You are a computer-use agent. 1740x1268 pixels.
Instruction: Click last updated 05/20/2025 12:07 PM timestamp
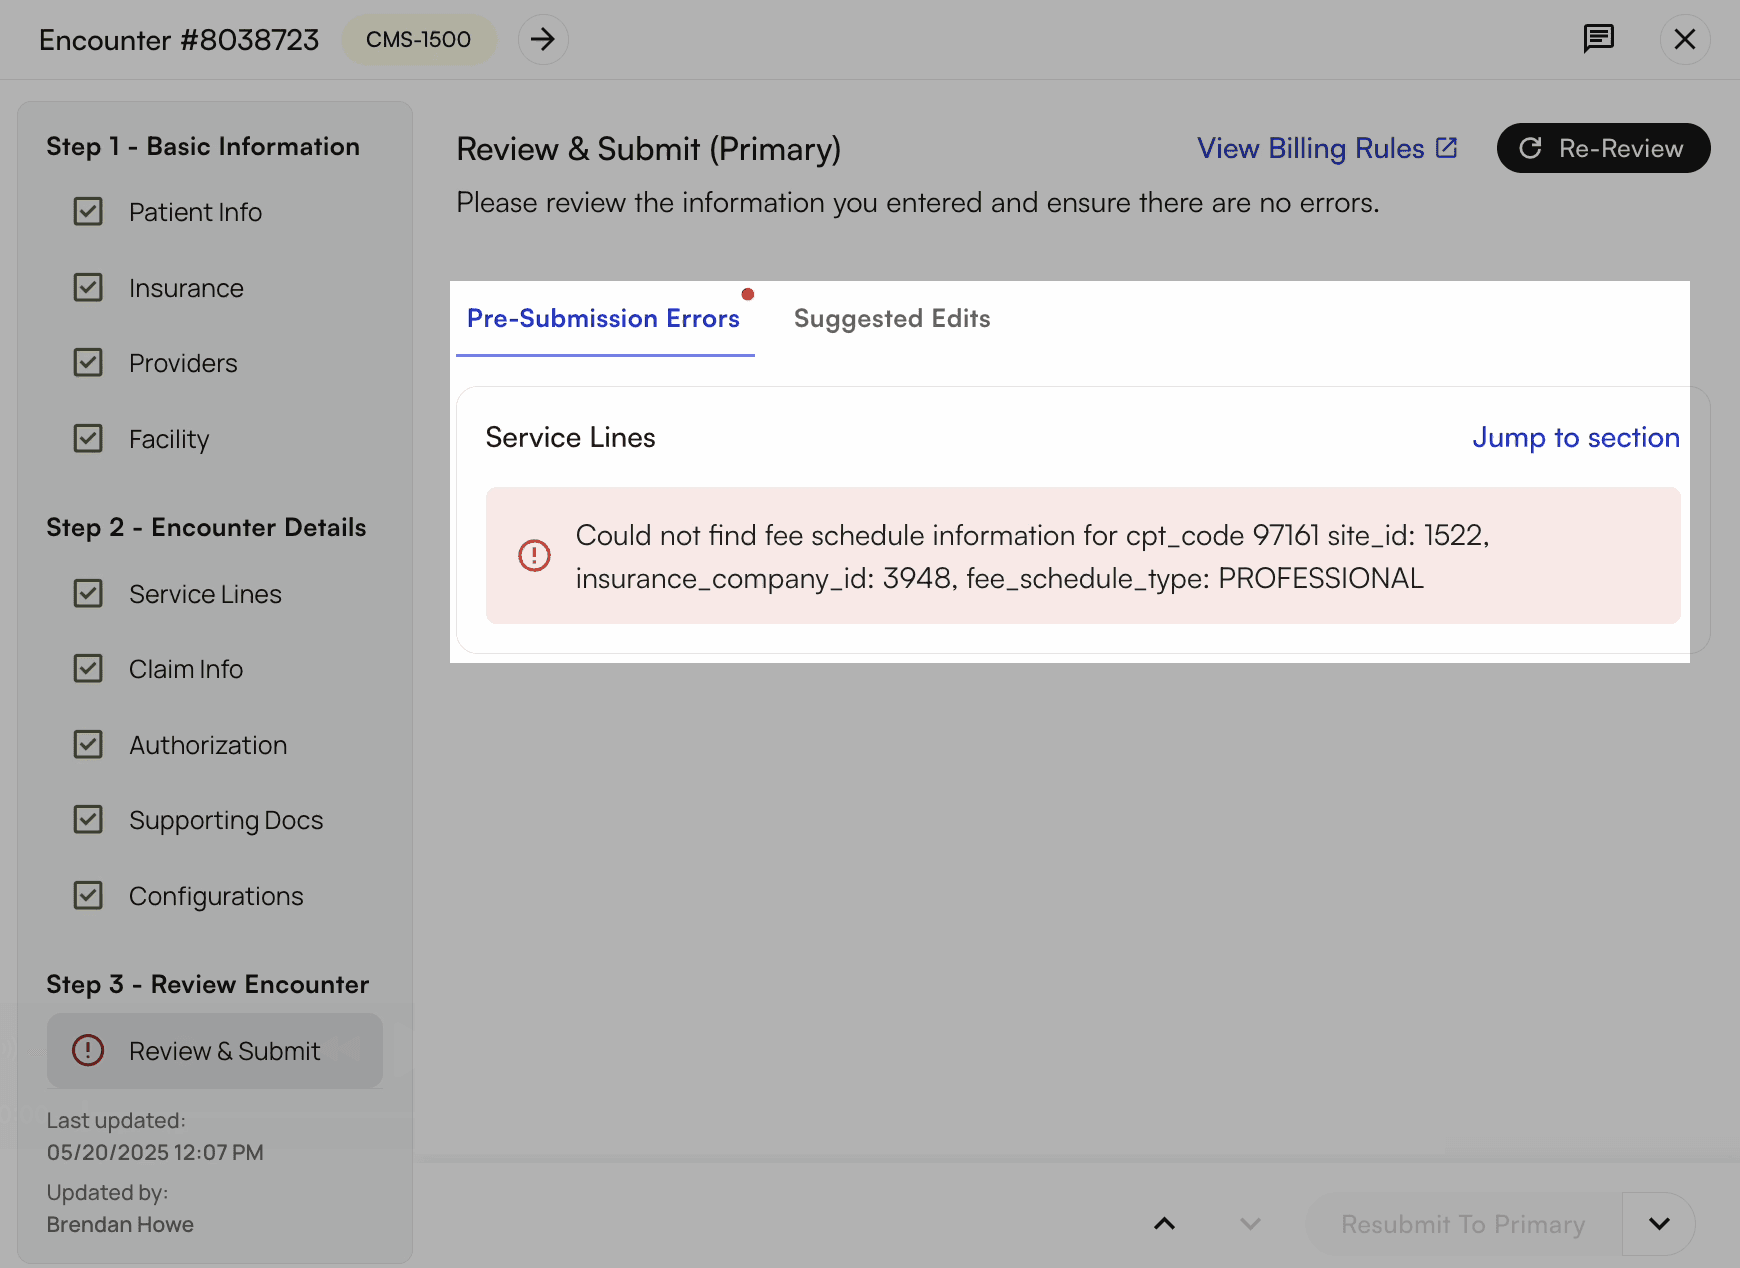click(x=155, y=1152)
